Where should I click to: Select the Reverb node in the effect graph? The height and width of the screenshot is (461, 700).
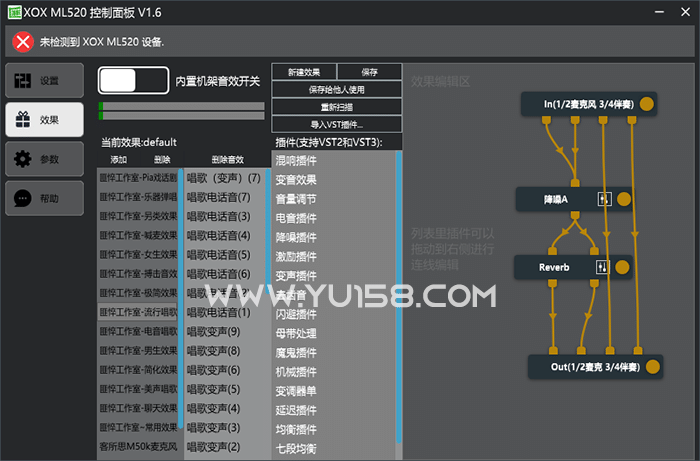[573, 267]
